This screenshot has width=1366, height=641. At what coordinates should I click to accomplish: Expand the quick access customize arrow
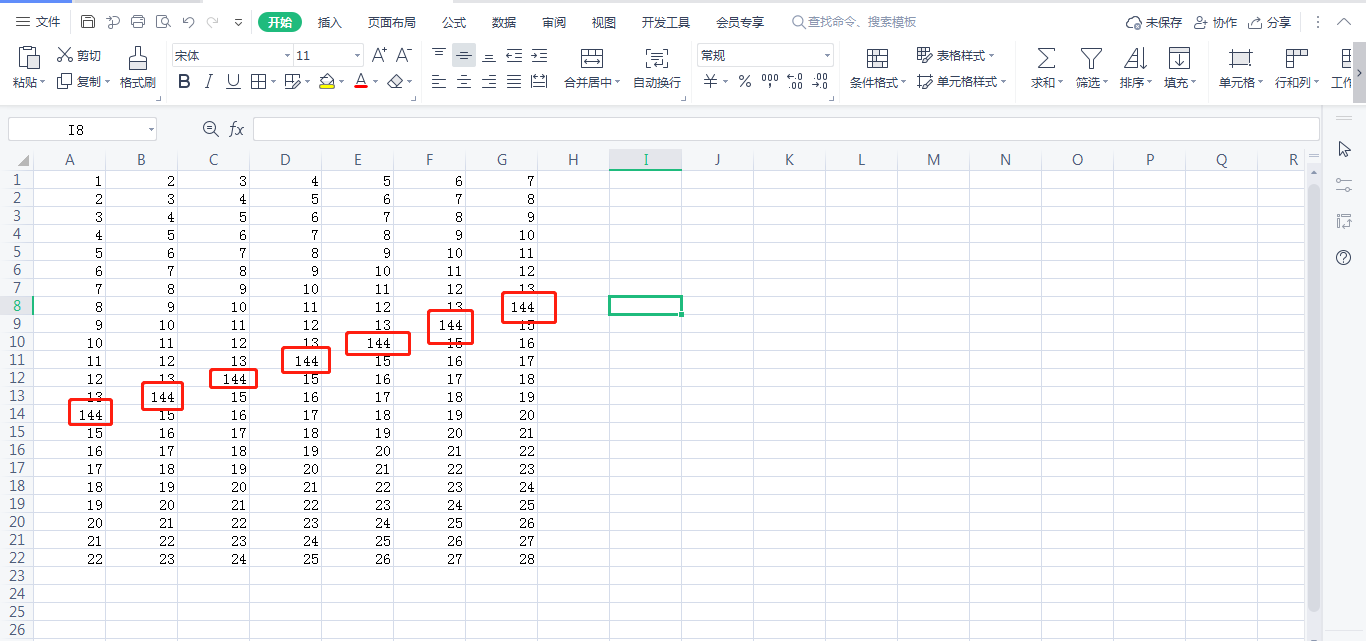(x=238, y=22)
